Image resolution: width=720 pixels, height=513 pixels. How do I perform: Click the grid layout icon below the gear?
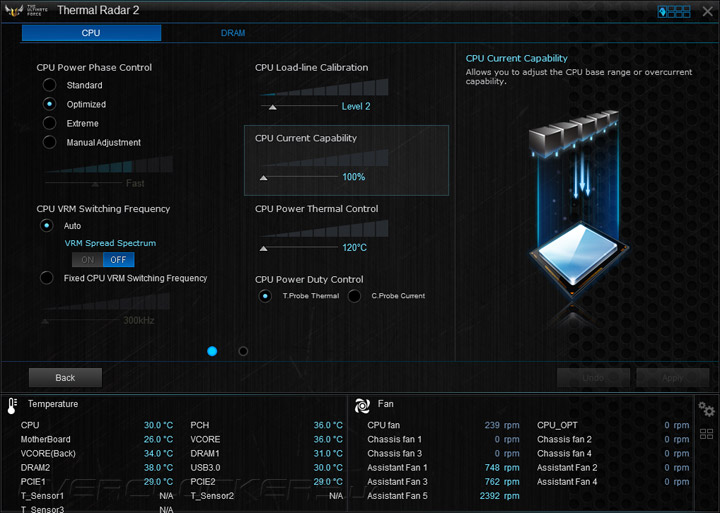[706, 434]
